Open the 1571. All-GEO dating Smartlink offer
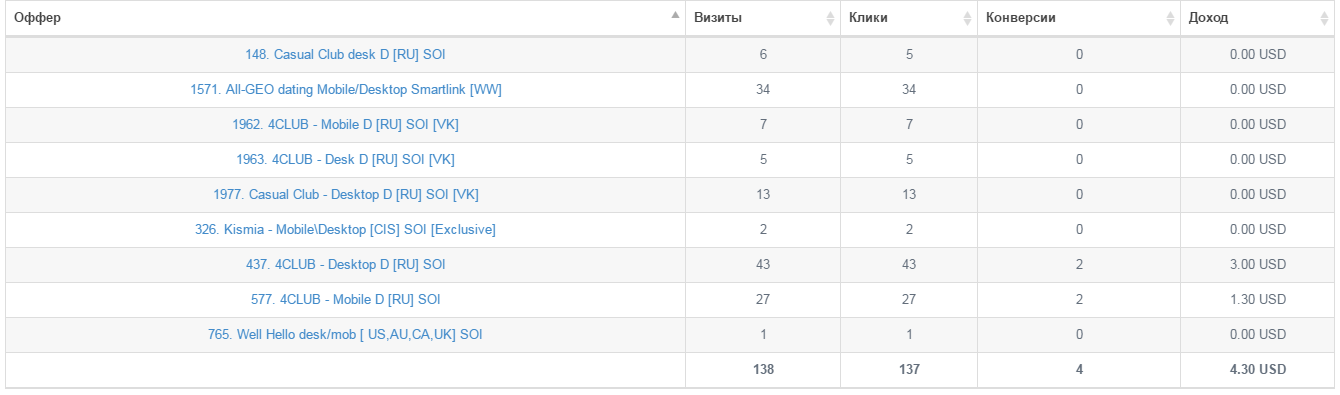 345,89
